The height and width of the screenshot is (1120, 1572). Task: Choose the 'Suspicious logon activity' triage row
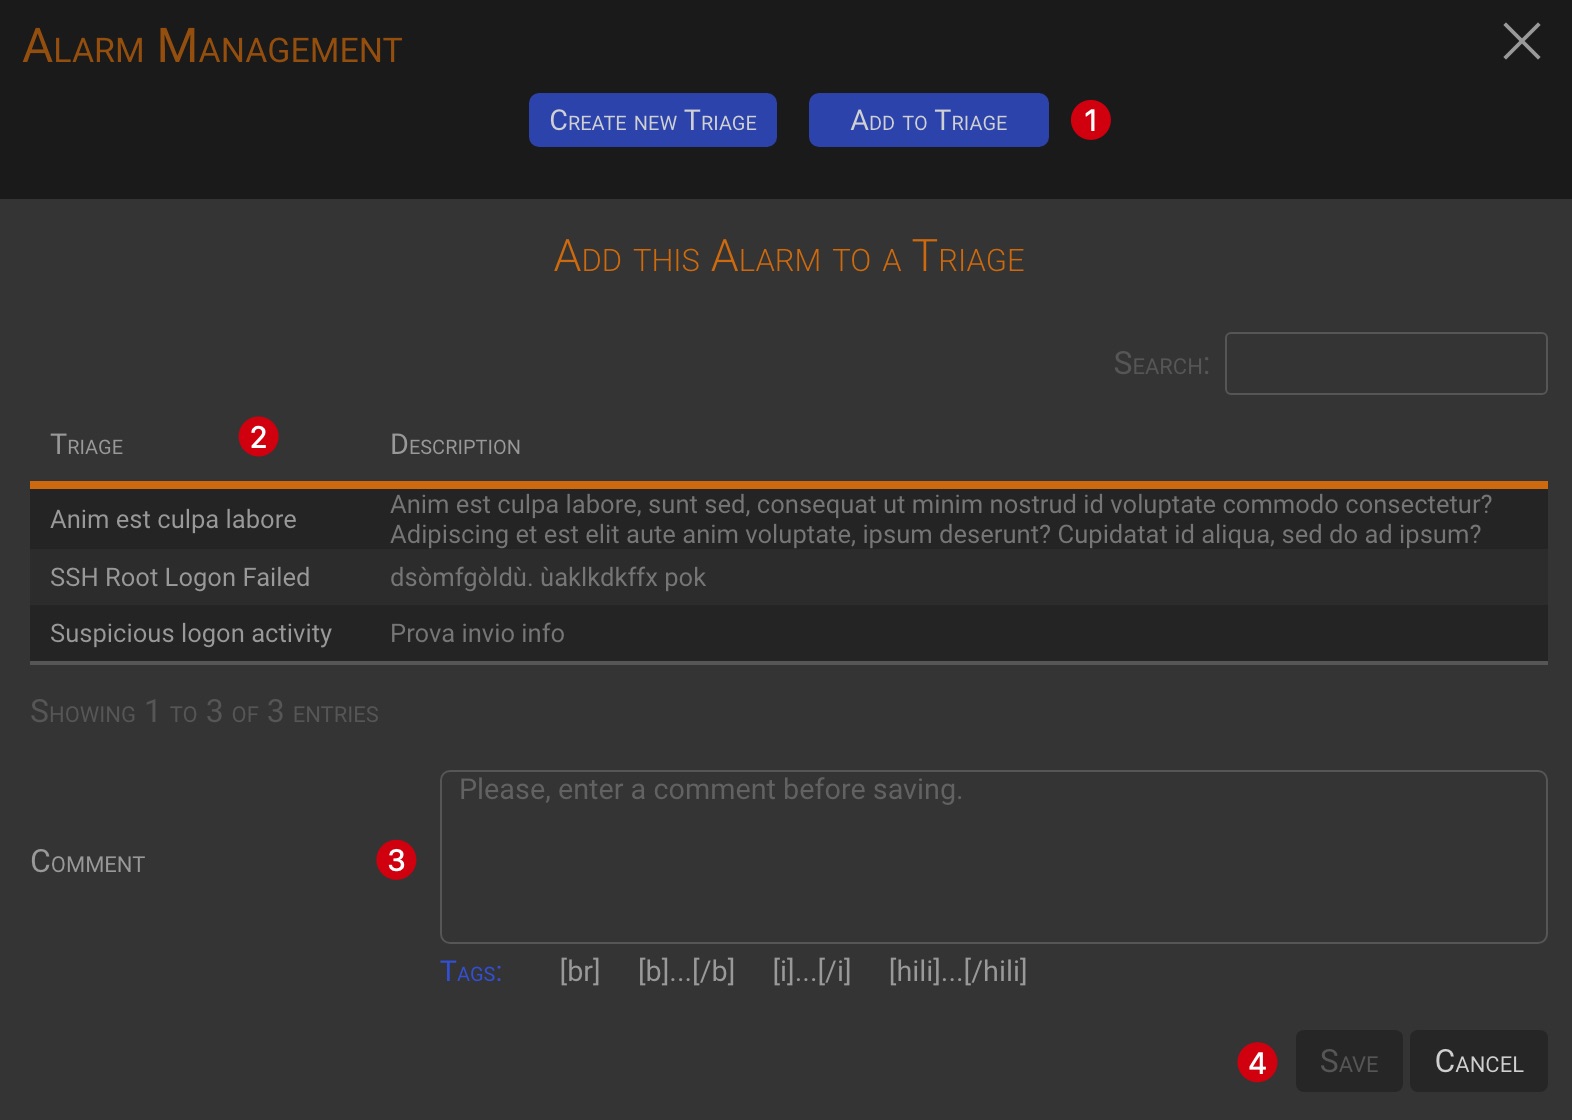pos(191,634)
